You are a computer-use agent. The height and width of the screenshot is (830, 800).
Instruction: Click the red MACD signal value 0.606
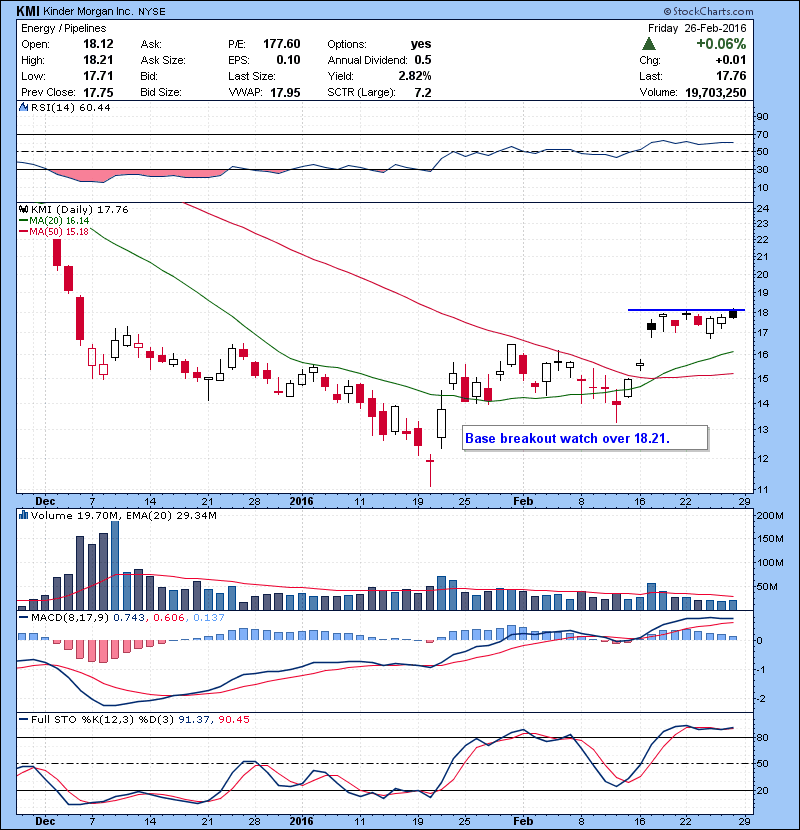[169, 618]
